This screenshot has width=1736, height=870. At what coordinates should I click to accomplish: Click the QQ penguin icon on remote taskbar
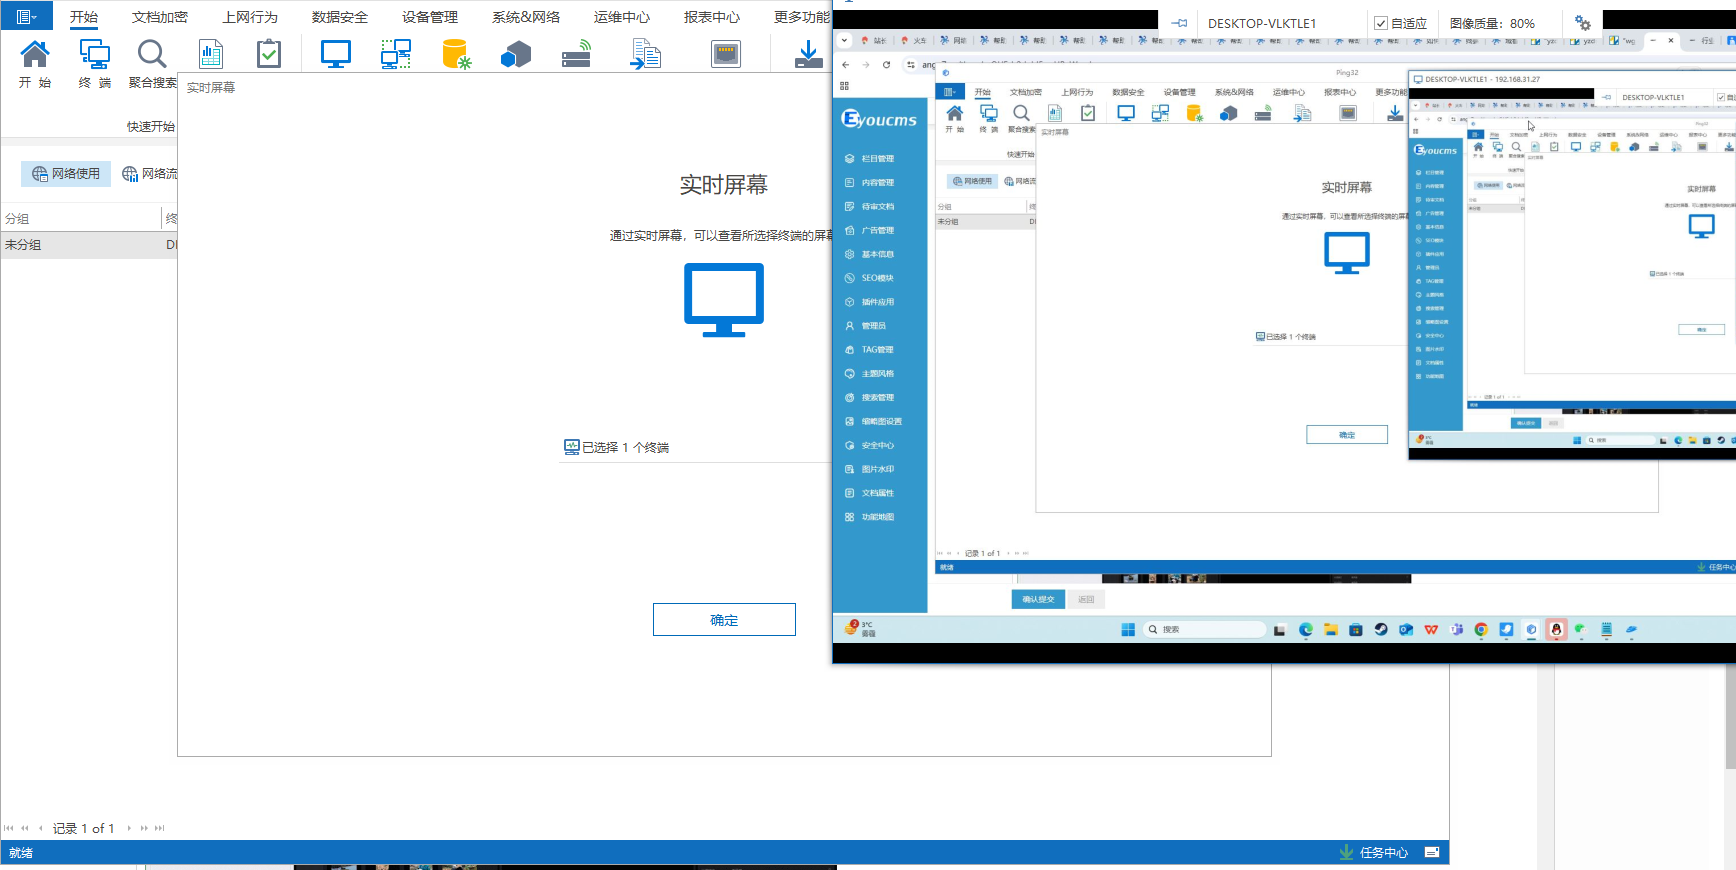point(1556,629)
